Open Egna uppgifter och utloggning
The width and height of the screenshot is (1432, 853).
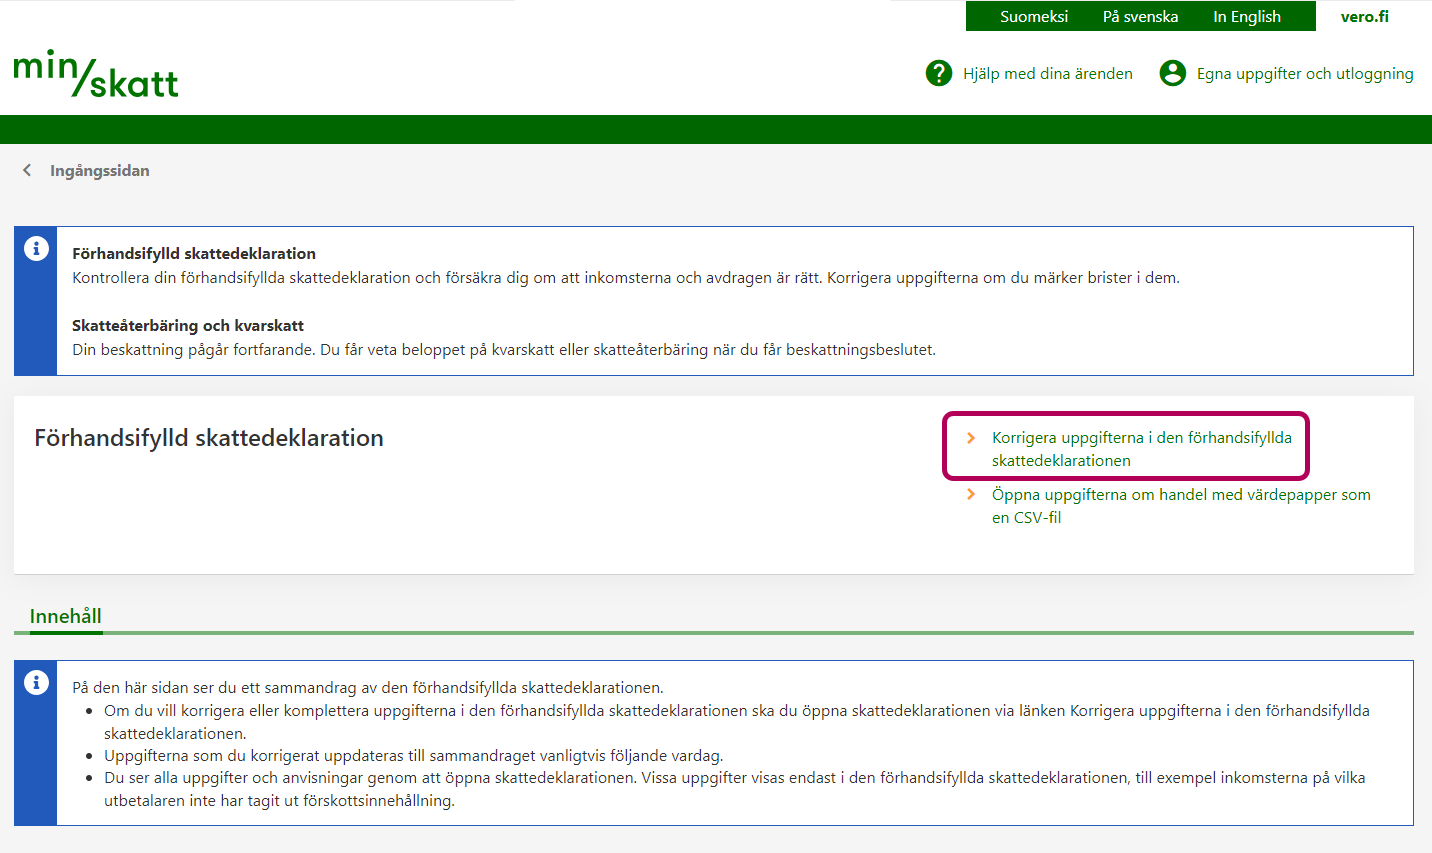coord(1304,74)
